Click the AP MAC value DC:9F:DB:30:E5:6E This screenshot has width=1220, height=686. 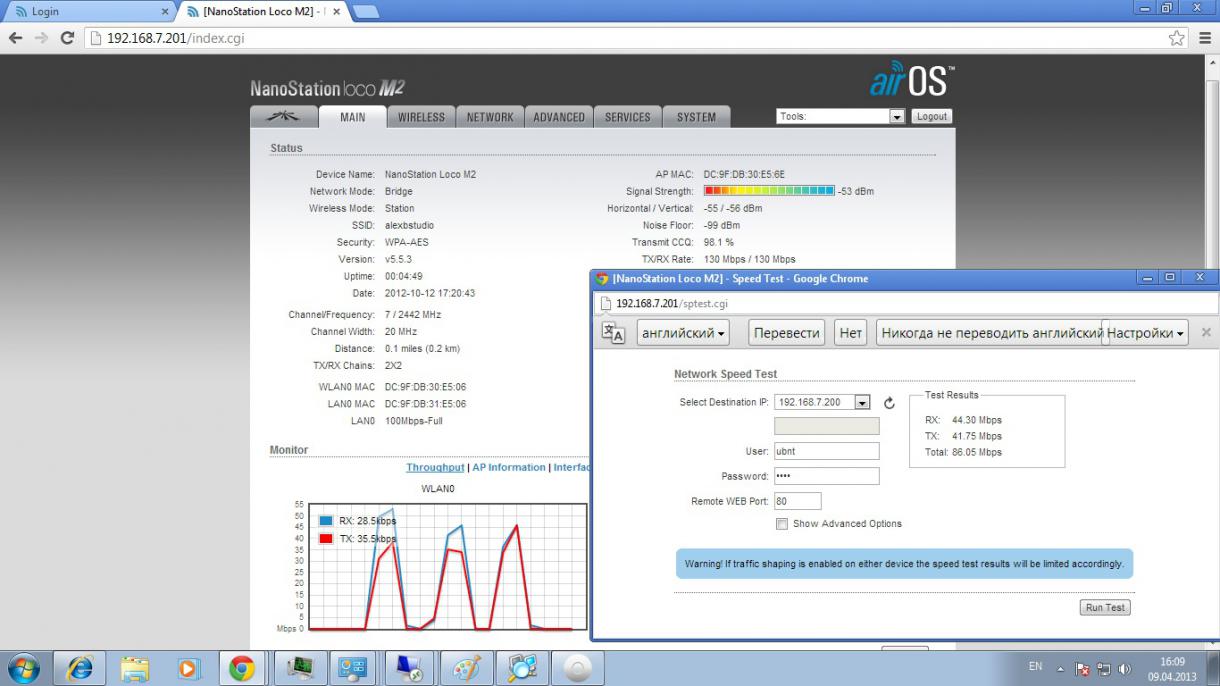coord(744,174)
